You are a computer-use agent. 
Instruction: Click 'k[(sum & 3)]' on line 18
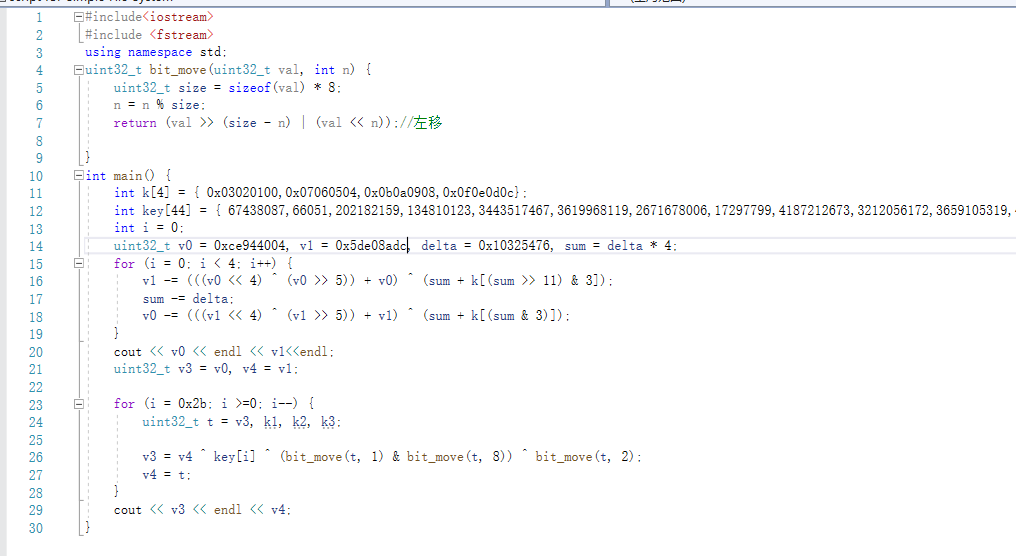click(518, 316)
